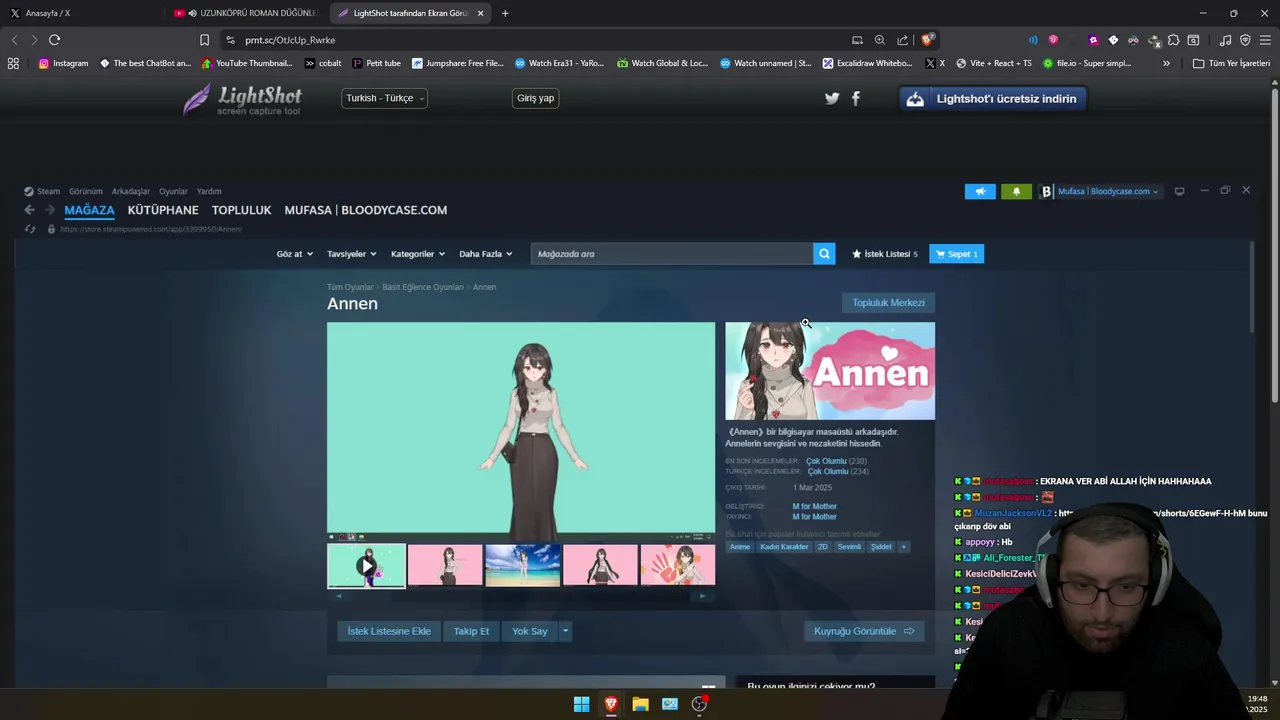Click the Steam notification bell icon

(x=1016, y=191)
